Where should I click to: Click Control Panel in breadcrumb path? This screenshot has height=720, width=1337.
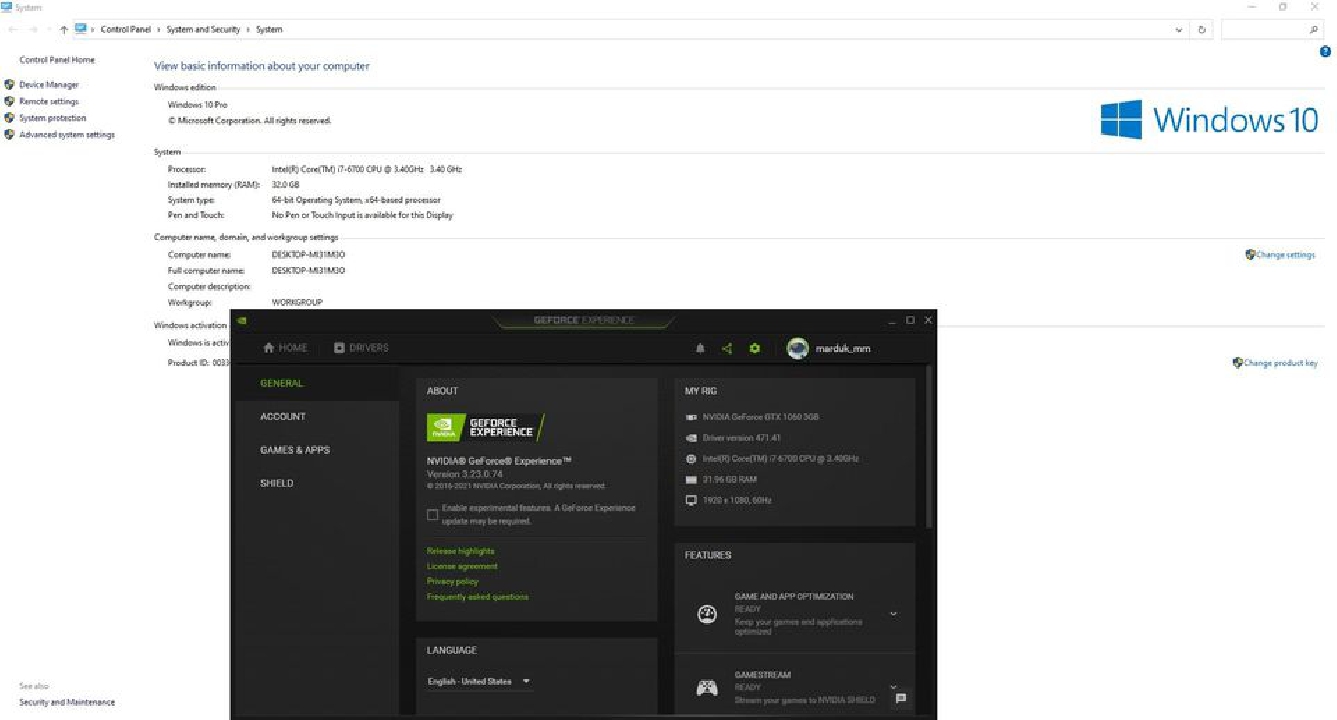pyautogui.click(x=126, y=30)
